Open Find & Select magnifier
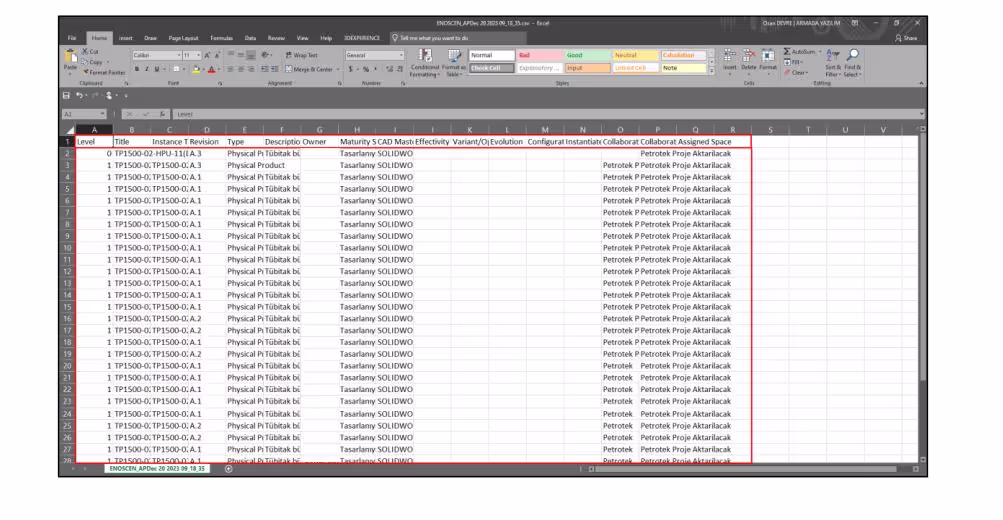 coord(852,62)
